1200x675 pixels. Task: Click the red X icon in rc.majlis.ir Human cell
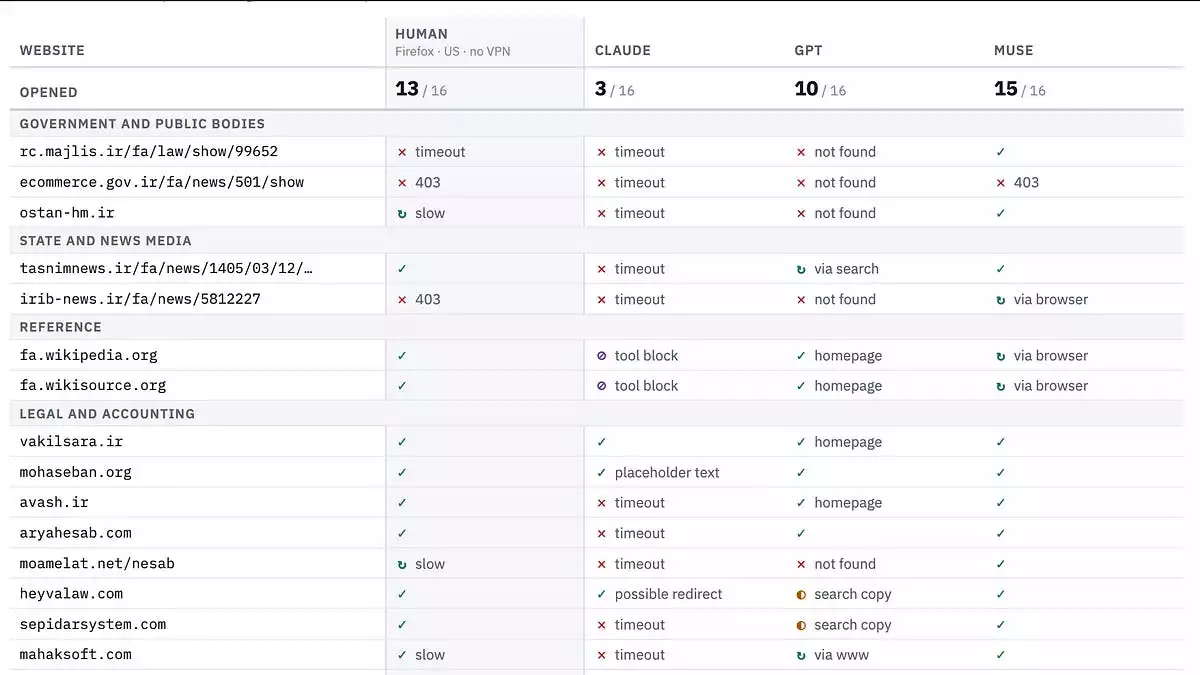coord(402,152)
